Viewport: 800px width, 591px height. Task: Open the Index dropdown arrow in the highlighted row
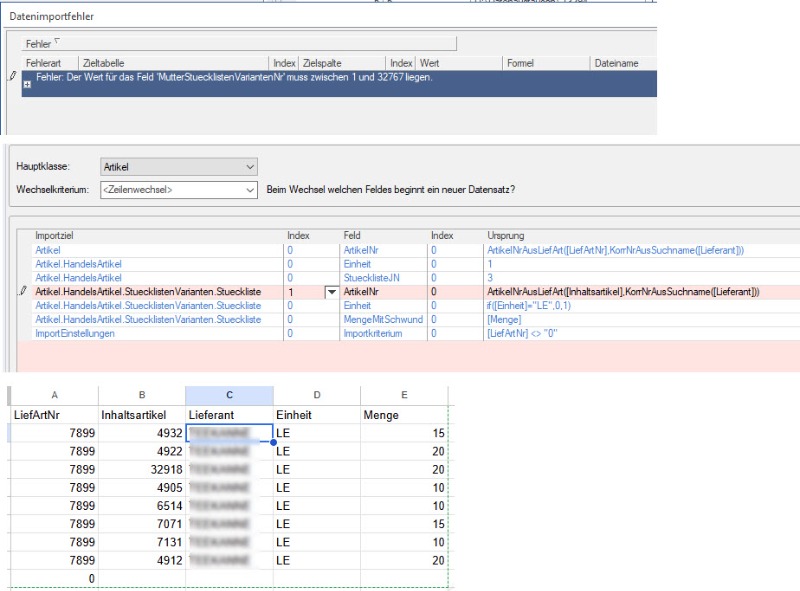click(332, 292)
